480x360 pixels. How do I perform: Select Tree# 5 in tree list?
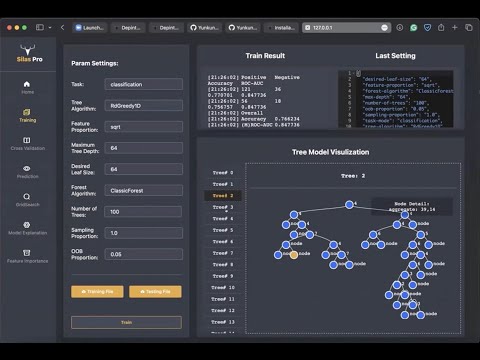[x=223, y=230]
